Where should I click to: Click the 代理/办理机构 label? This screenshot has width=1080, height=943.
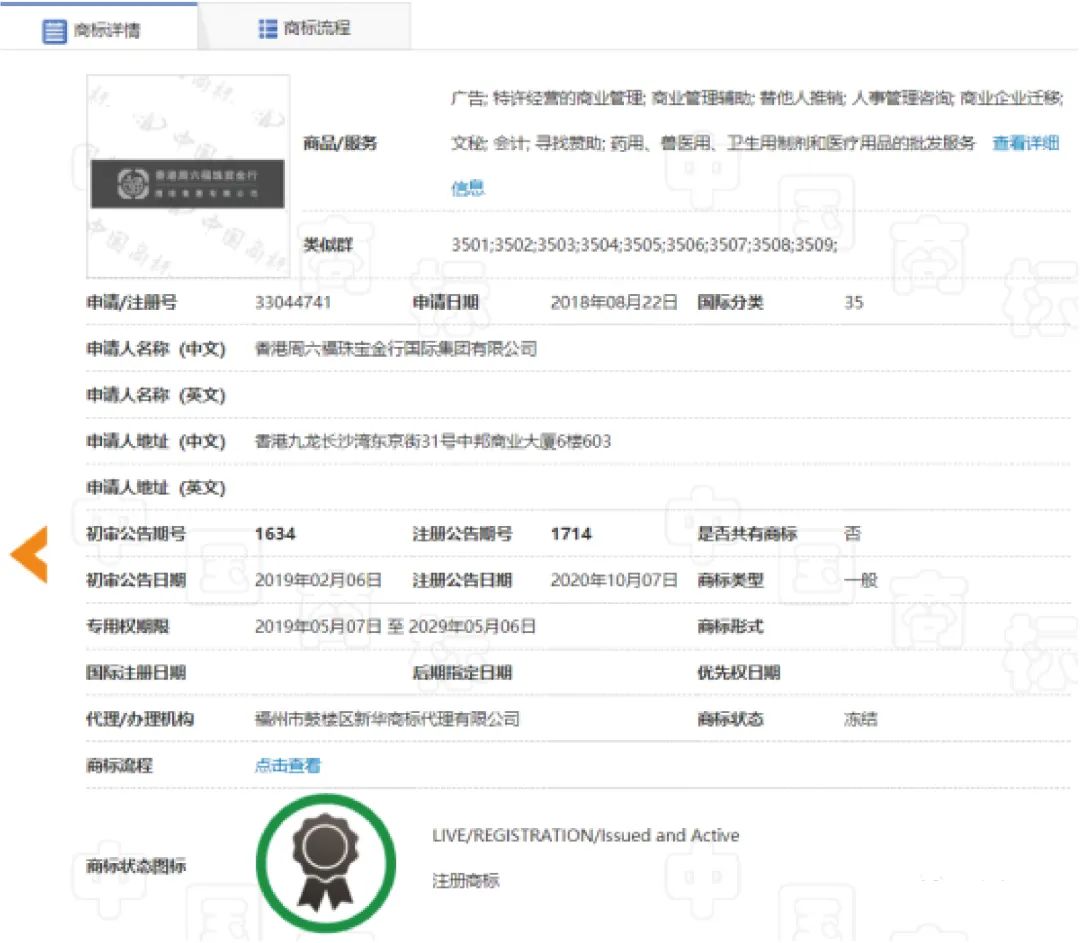140,719
